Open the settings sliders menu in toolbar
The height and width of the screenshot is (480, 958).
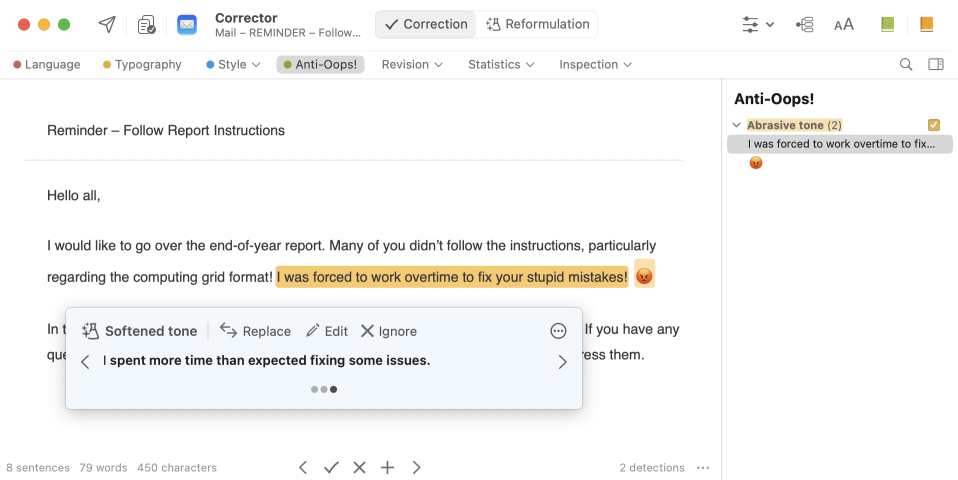758,24
